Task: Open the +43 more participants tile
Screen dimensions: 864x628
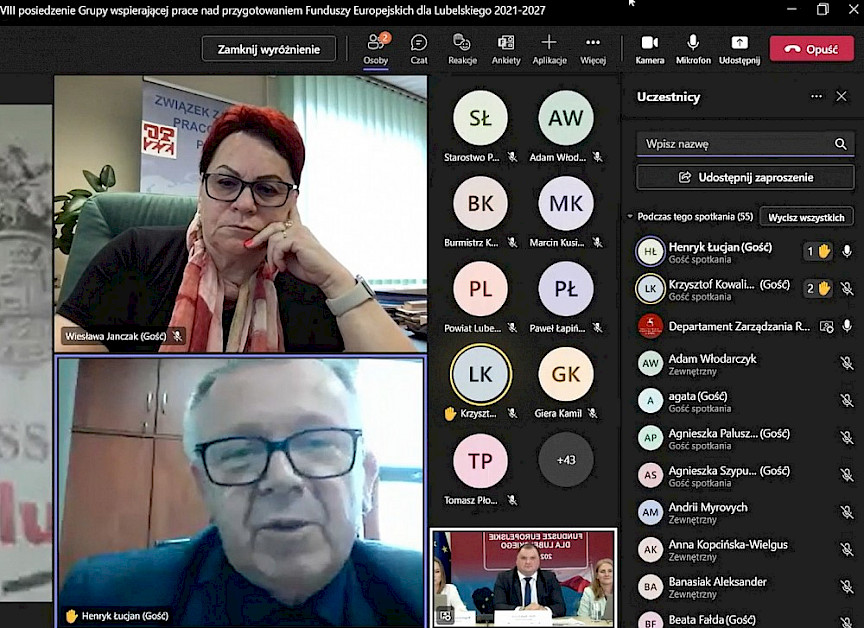Action: (x=566, y=460)
